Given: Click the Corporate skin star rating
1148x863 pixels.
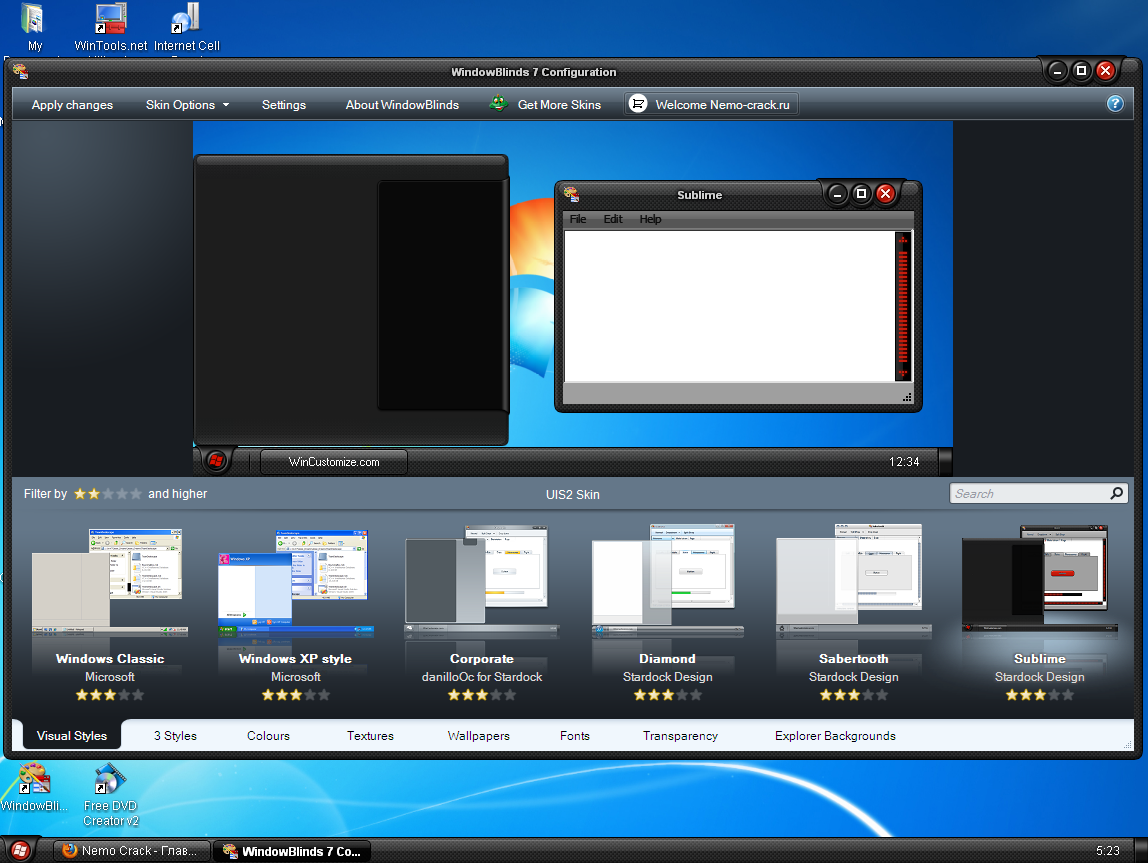Looking at the screenshot, I should (482, 695).
